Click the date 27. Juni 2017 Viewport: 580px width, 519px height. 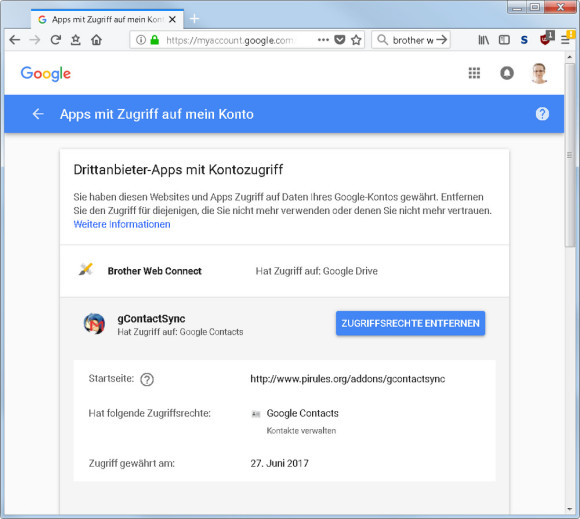coord(279,463)
